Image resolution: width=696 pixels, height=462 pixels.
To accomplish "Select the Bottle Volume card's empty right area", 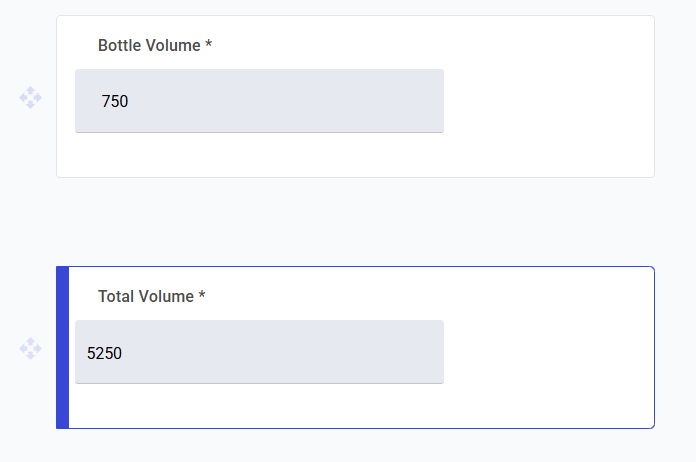I will (x=548, y=98).
